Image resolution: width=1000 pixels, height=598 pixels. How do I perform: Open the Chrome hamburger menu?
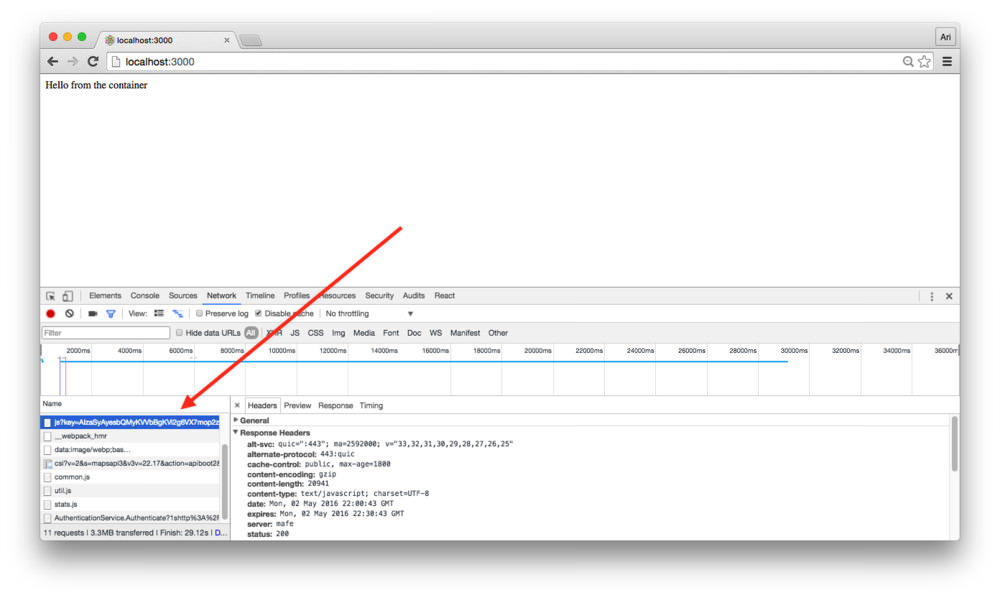pos(946,62)
